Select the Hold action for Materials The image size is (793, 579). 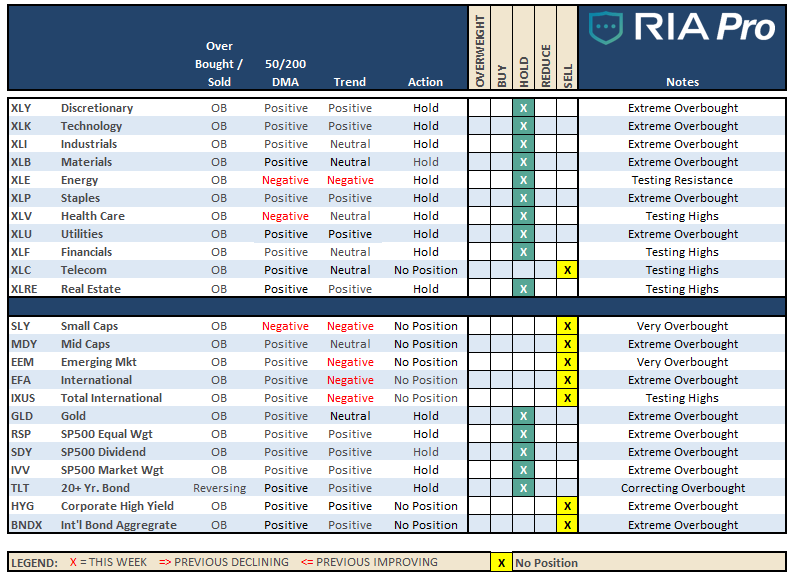click(426, 162)
